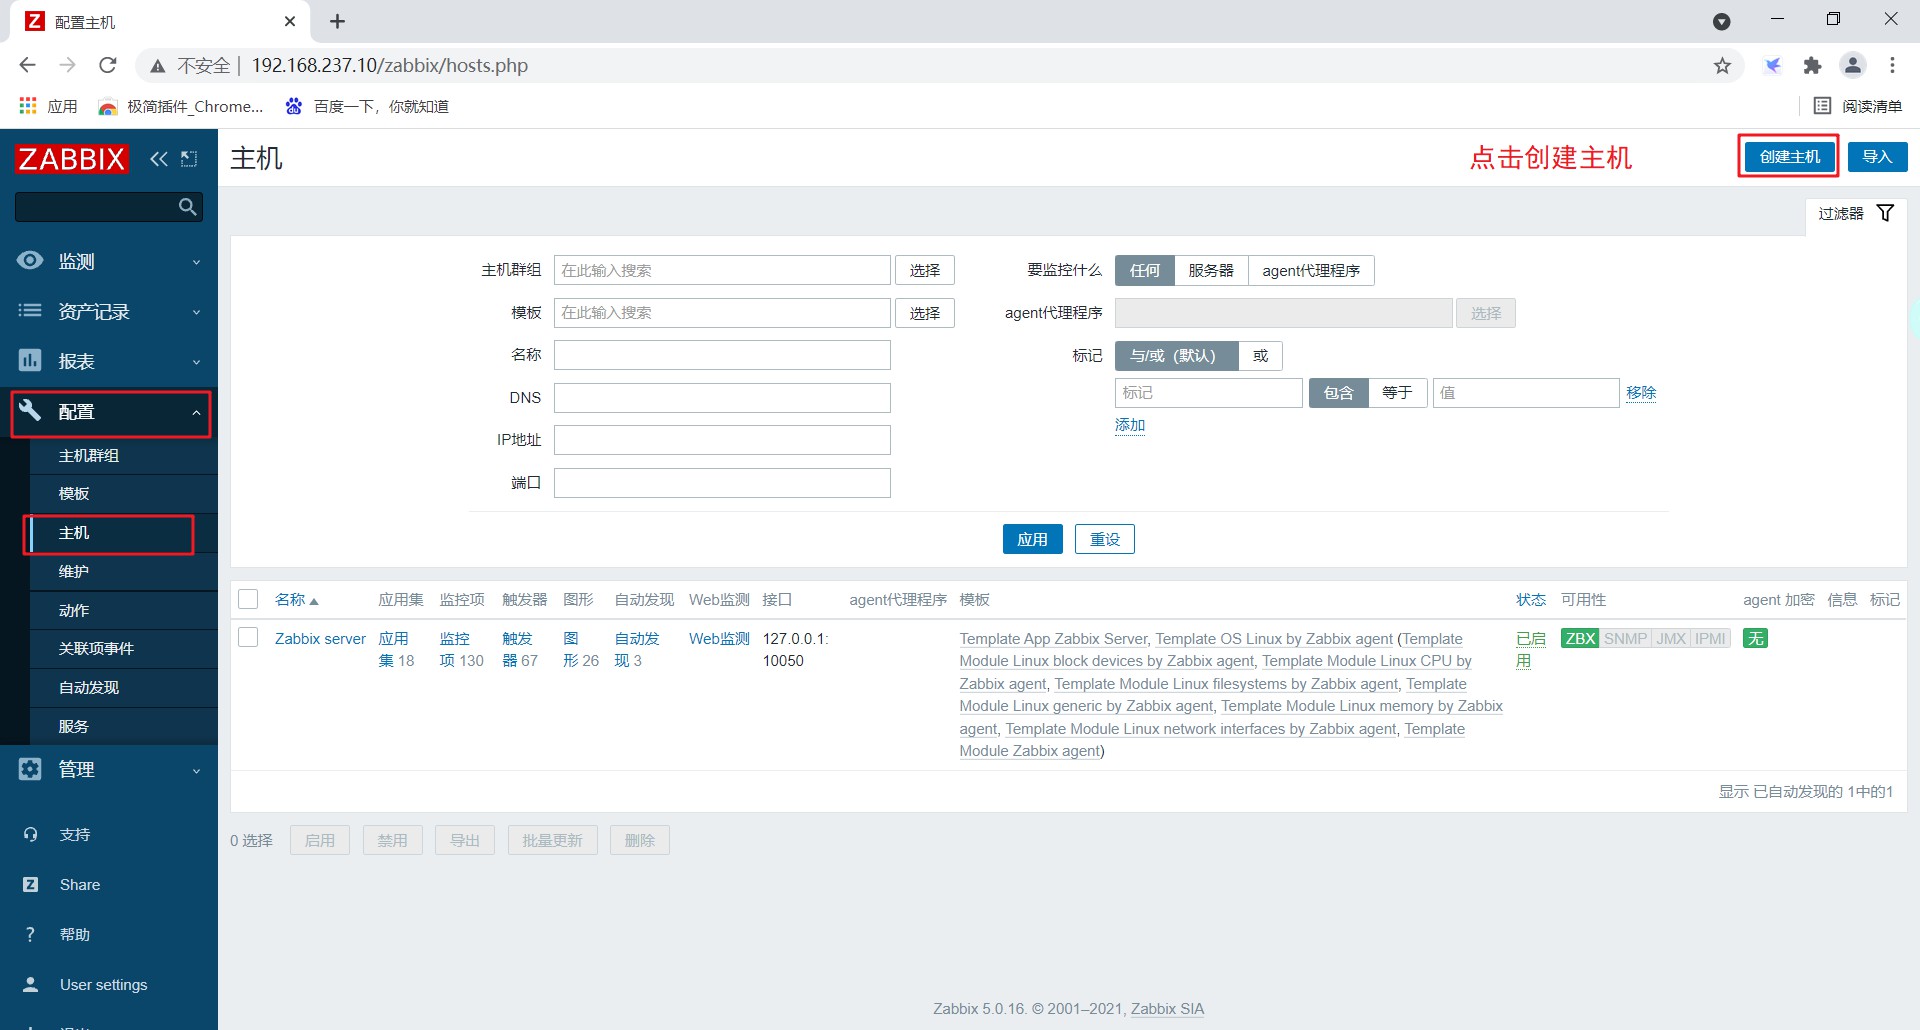Screen dimensions: 1920x1030
Task: Open 关联项事件 submenu item
Action: point(124,648)
